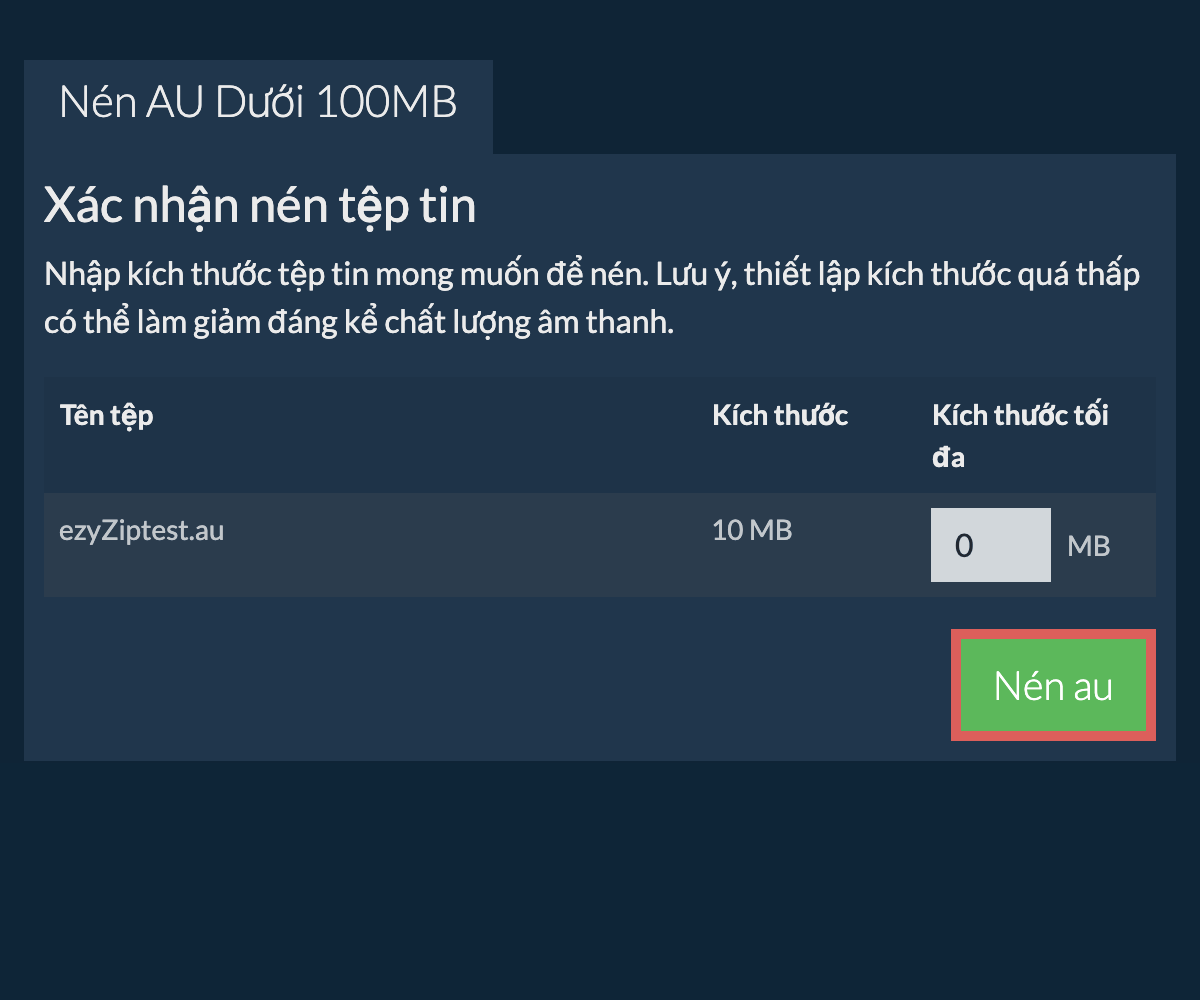This screenshot has height=1000, width=1200.
Task: Click the 10 MB file size value
Action: click(752, 530)
